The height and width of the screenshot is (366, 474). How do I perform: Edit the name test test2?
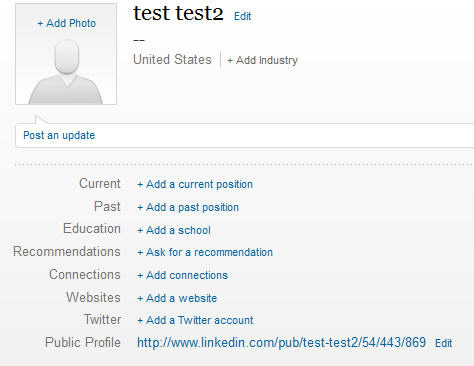[242, 16]
